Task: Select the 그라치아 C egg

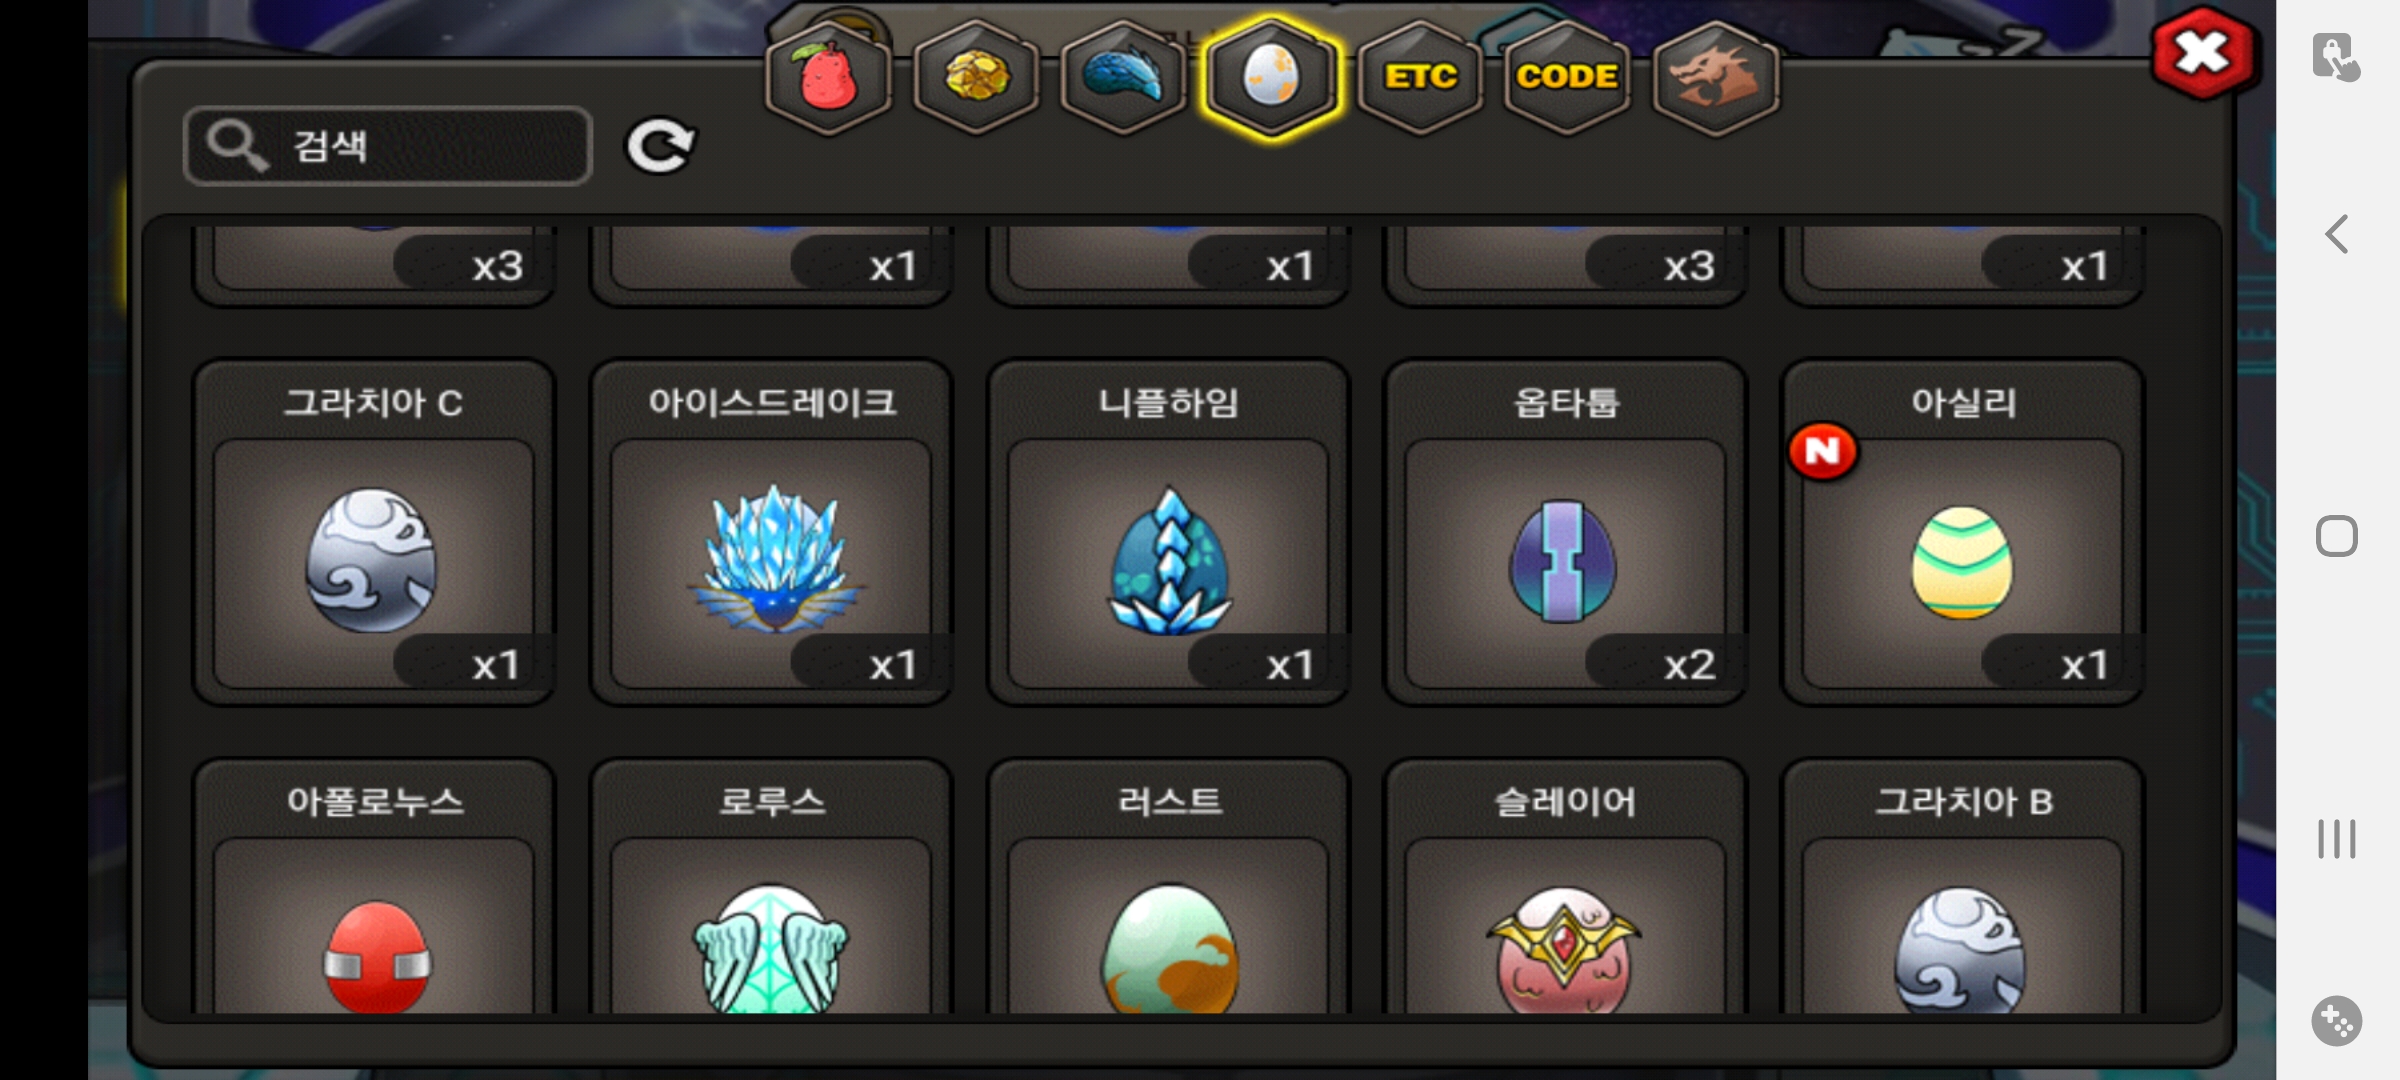Action: (373, 532)
